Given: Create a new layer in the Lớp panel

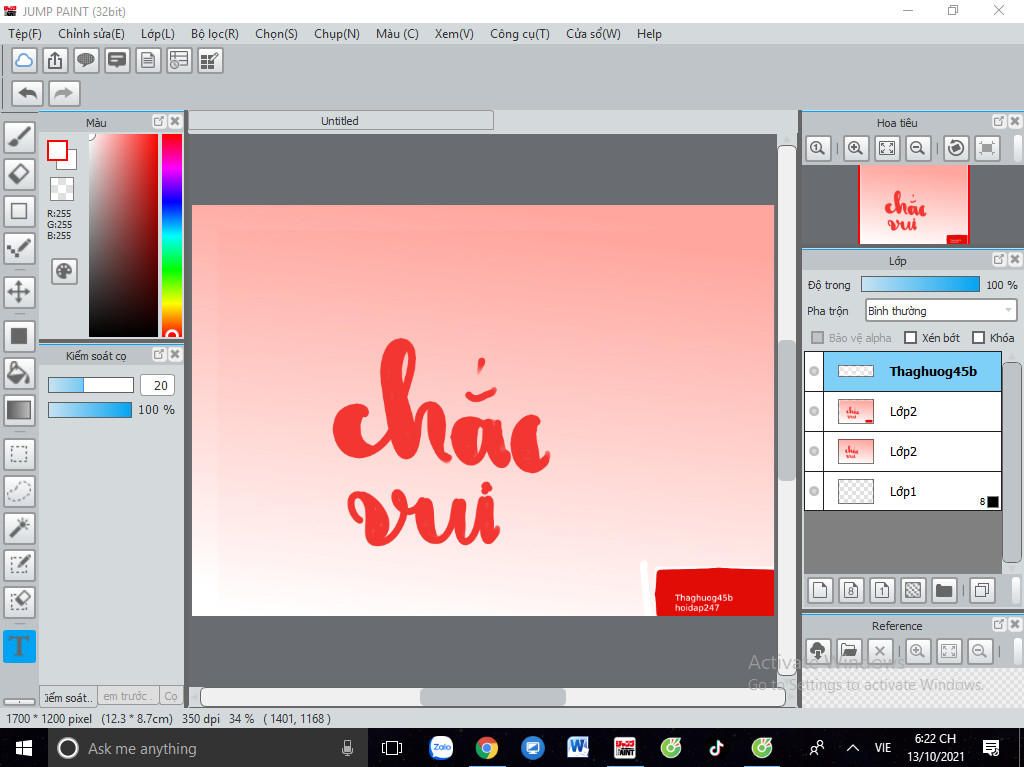Looking at the screenshot, I should point(819,590).
